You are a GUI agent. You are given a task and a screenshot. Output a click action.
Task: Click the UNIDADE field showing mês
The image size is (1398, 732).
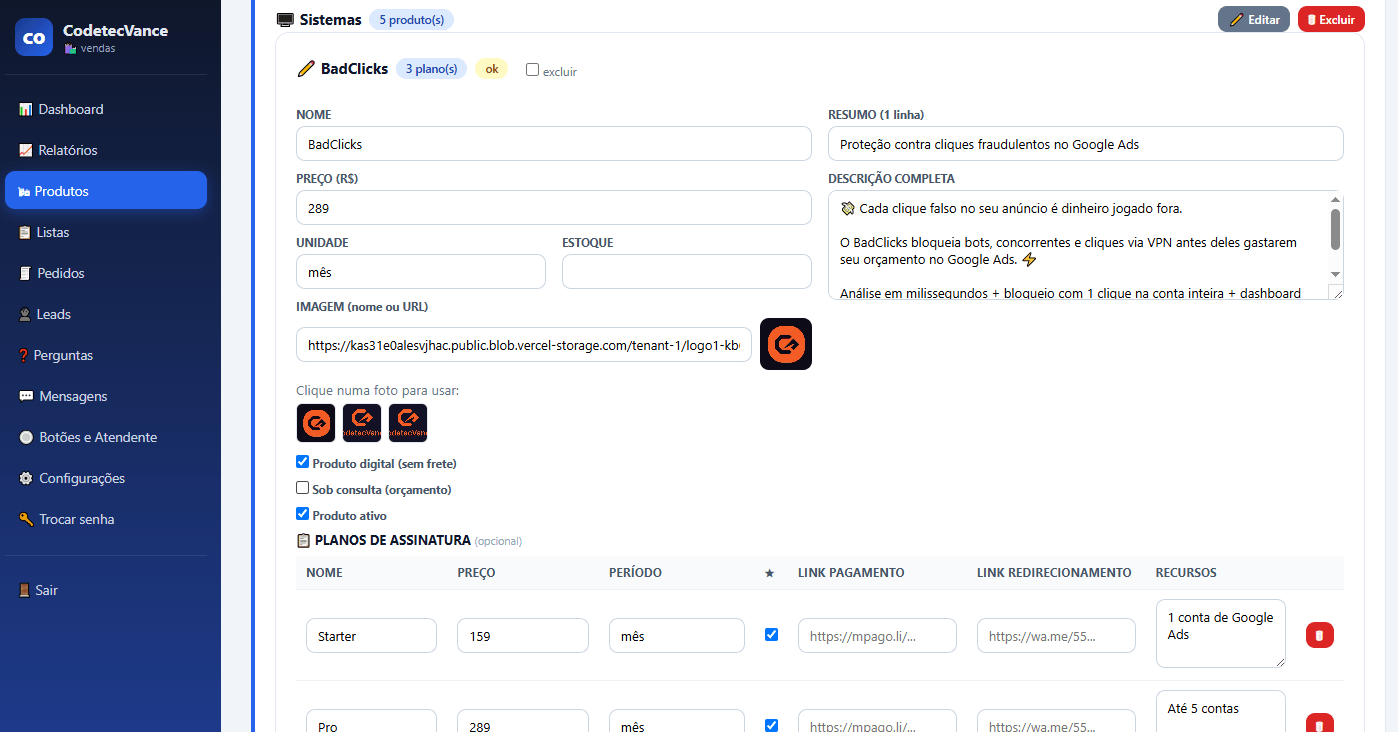(x=421, y=272)
